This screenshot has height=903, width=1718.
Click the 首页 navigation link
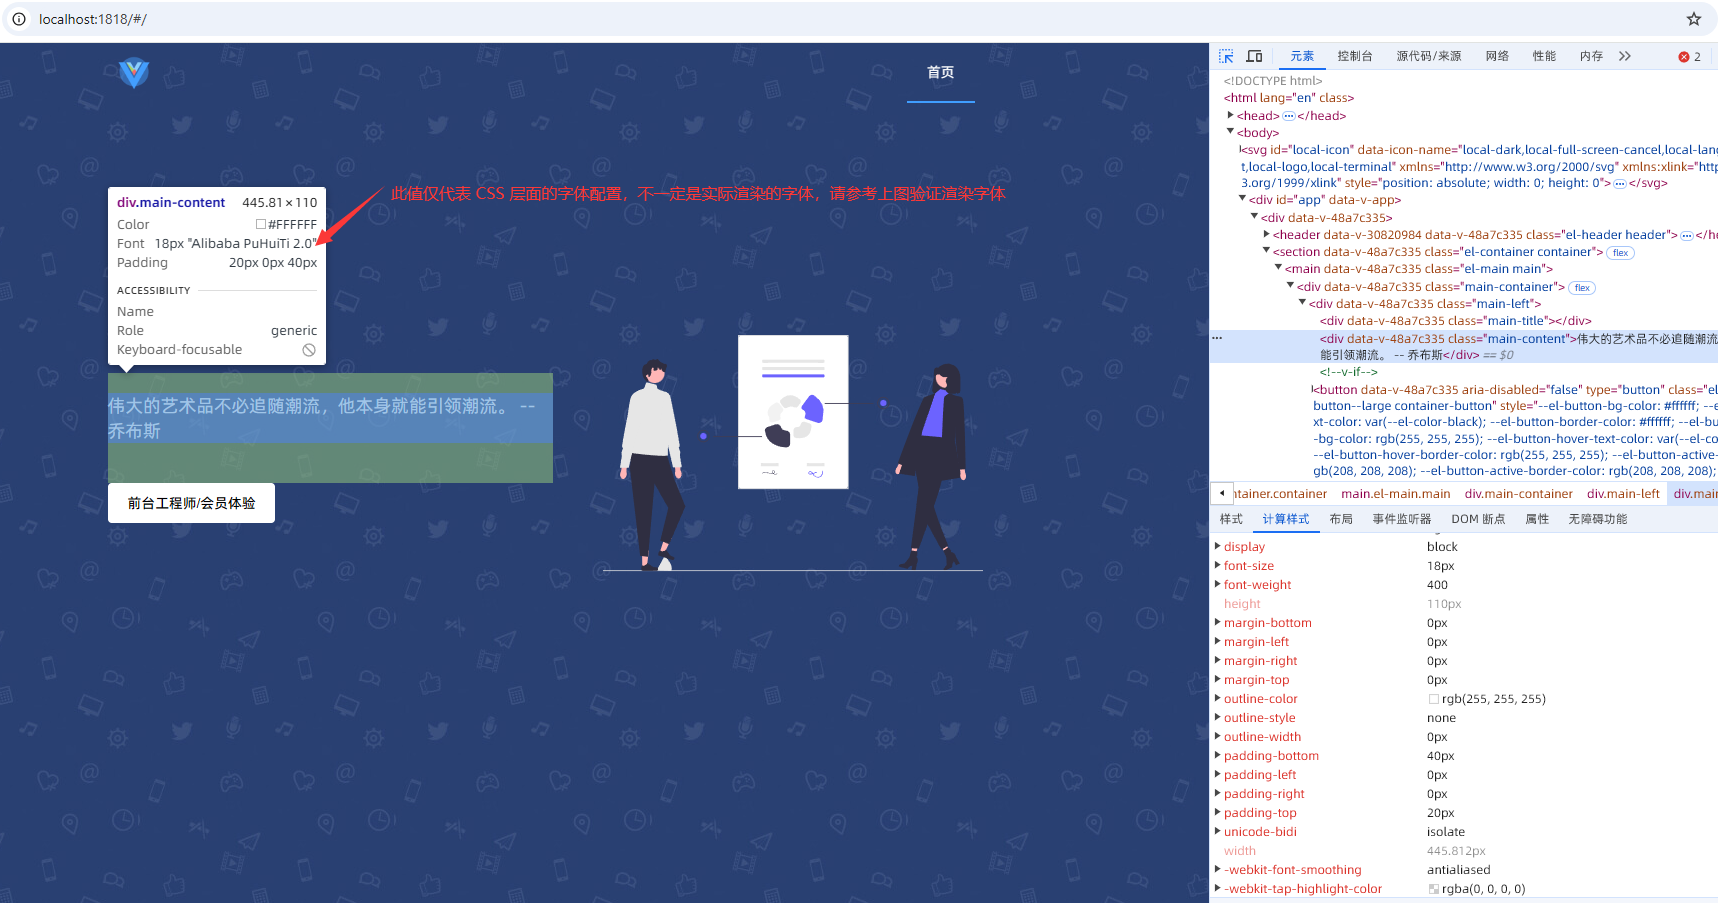940,72
